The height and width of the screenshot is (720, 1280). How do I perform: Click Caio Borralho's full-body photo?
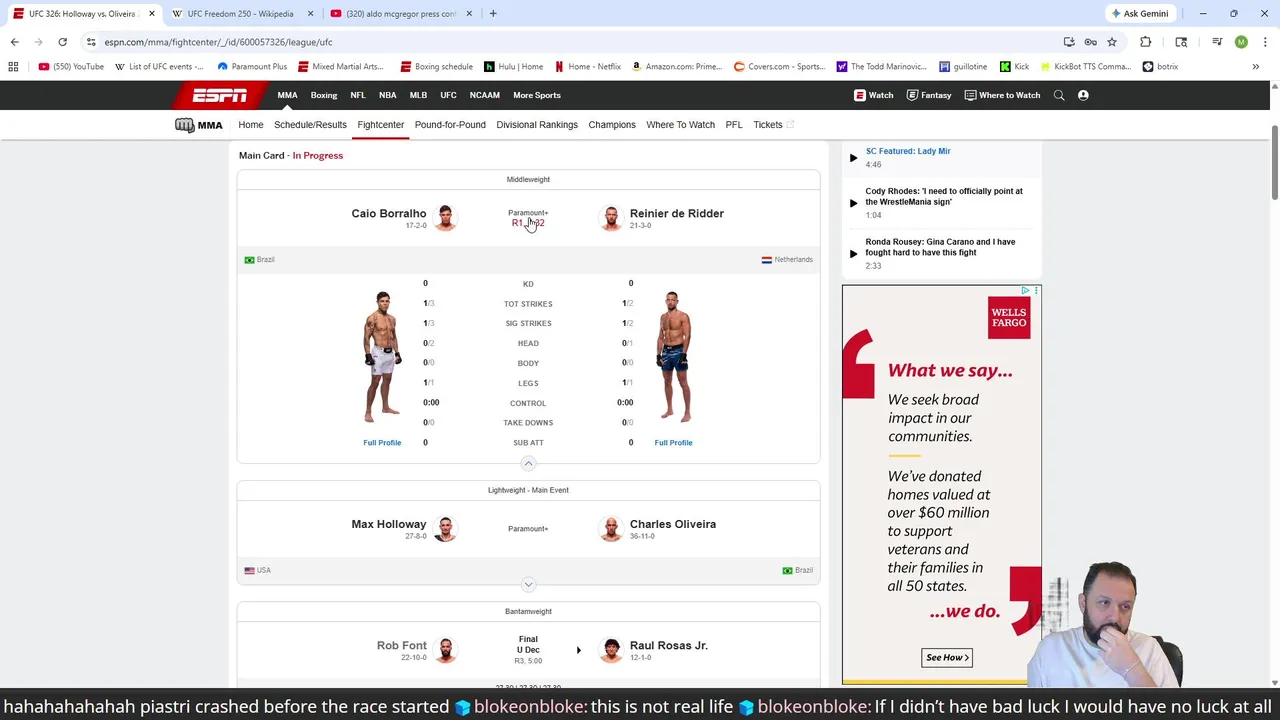(382, 357)
